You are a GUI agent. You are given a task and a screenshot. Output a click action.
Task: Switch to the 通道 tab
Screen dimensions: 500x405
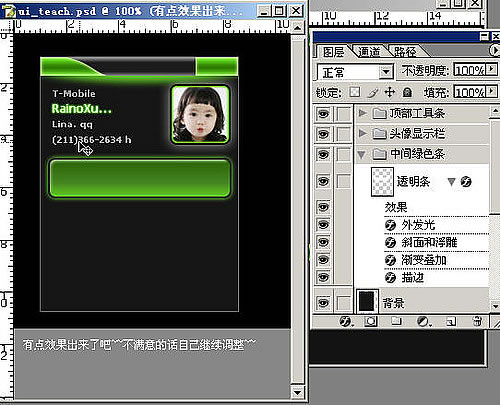tap(369, 52)
